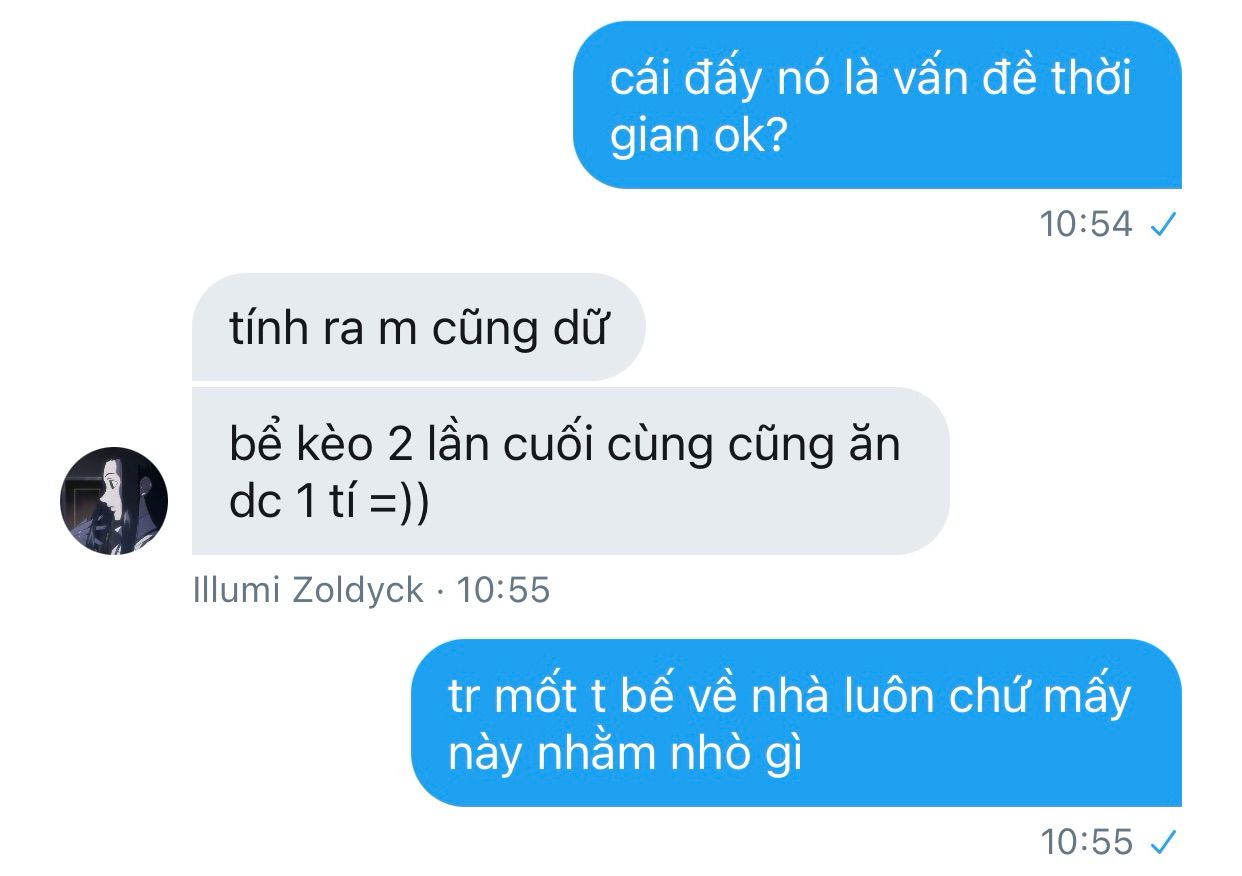Open Illumi Zoldyck's profile avatar
Viewport: 1242px width, 876px height.
[114, 501]
